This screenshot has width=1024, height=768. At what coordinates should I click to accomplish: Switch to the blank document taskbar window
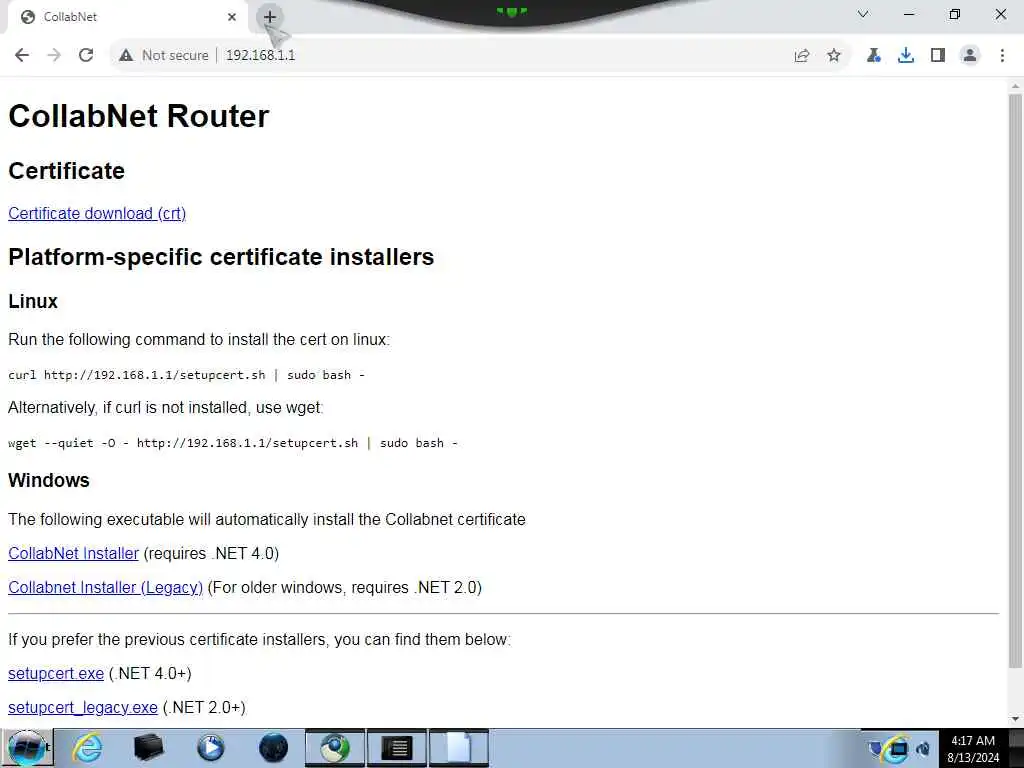pyautogui.click(x=458, y=748)
